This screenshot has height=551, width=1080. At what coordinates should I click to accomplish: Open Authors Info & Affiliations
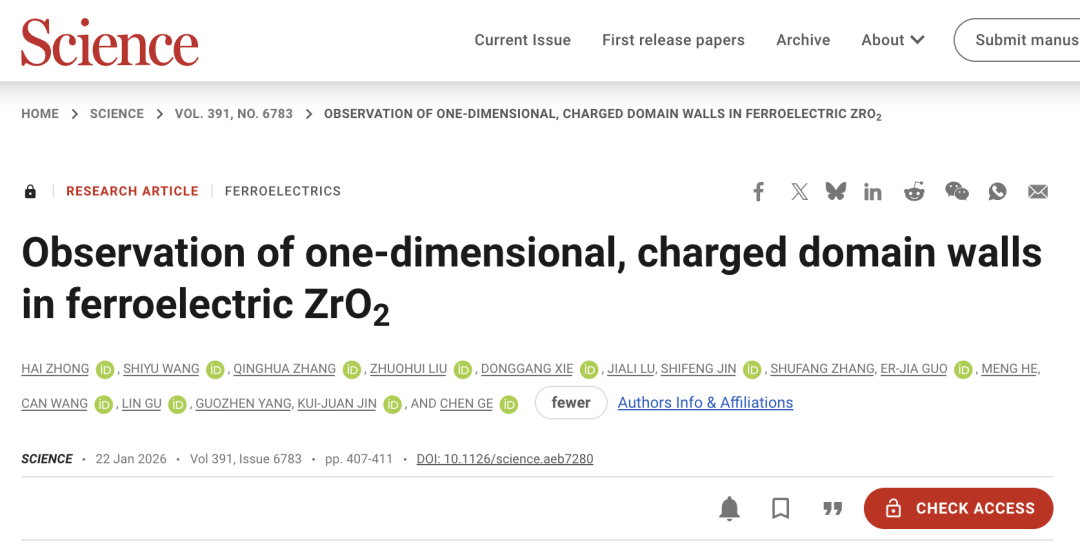click(705, 402)
